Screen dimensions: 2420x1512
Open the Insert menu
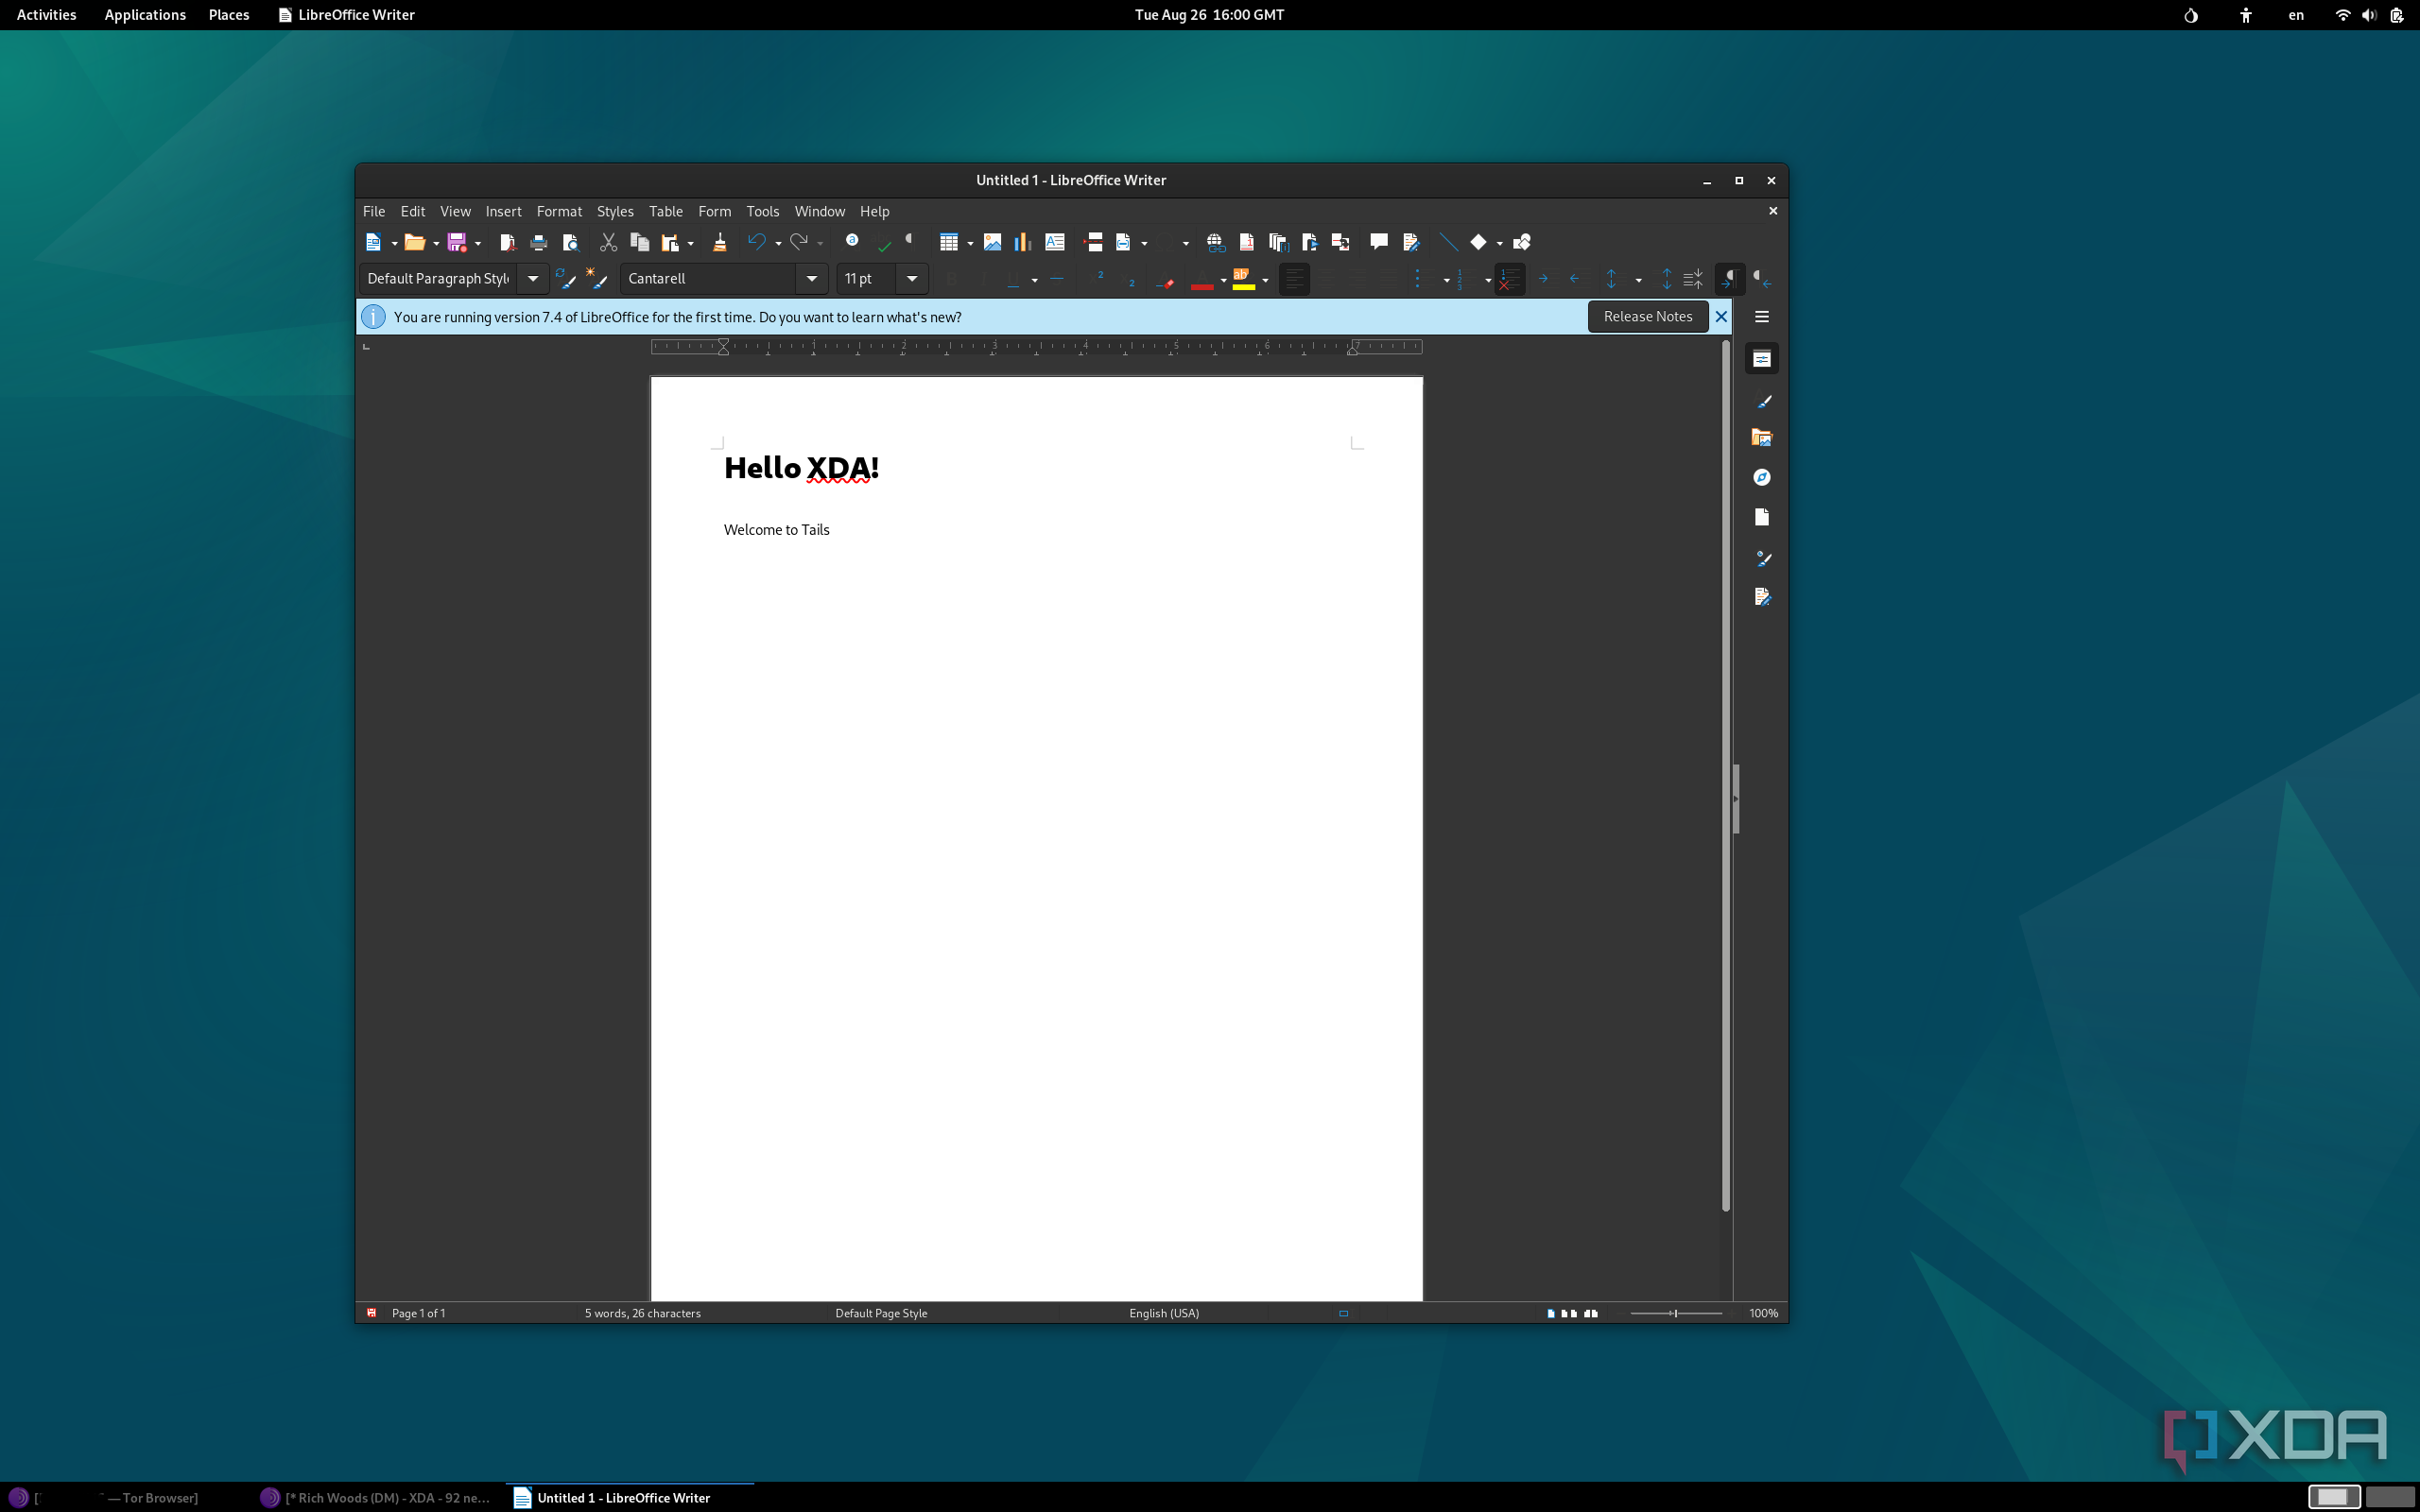click(x=503, y=211)
